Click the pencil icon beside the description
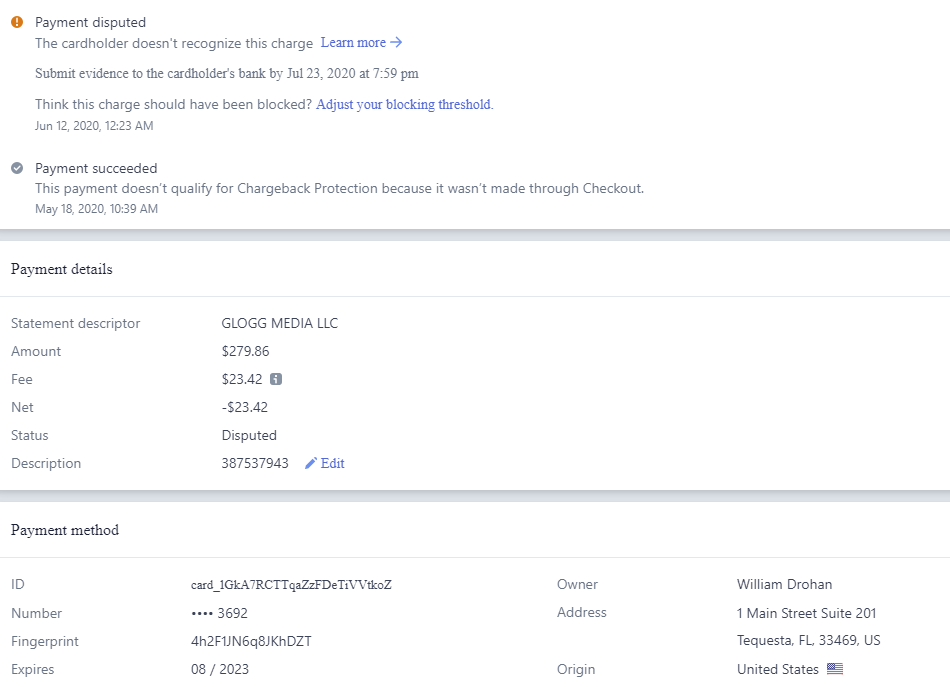 pyautogui.click(x=311, y=463)
